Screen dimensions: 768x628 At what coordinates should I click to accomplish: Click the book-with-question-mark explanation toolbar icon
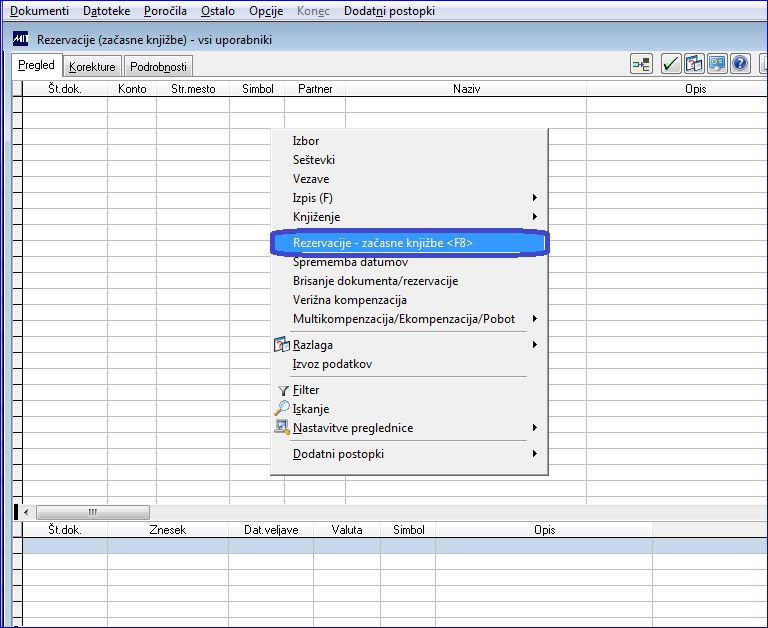694,64
